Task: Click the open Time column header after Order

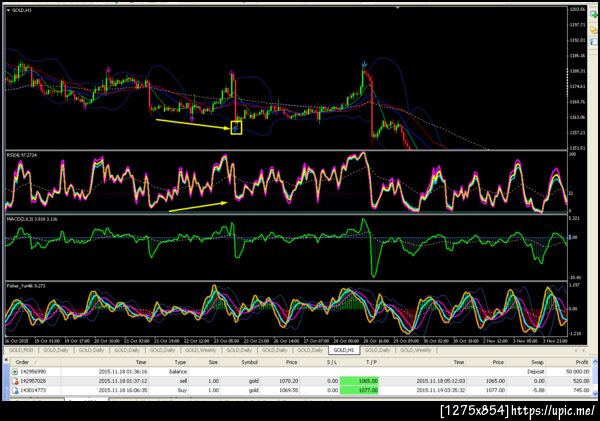Action: coord(141,362)
